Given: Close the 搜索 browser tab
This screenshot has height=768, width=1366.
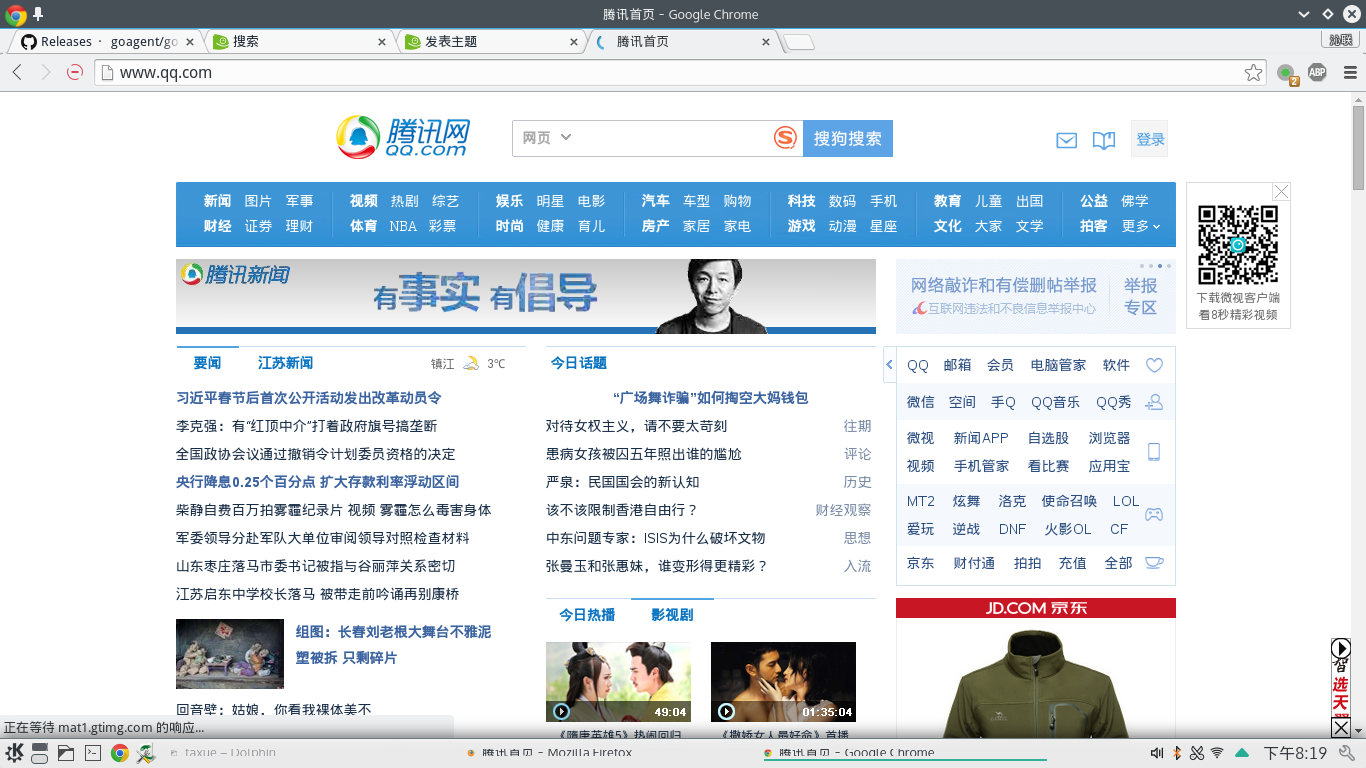Looking at the screenshot, I should point(381,42).
